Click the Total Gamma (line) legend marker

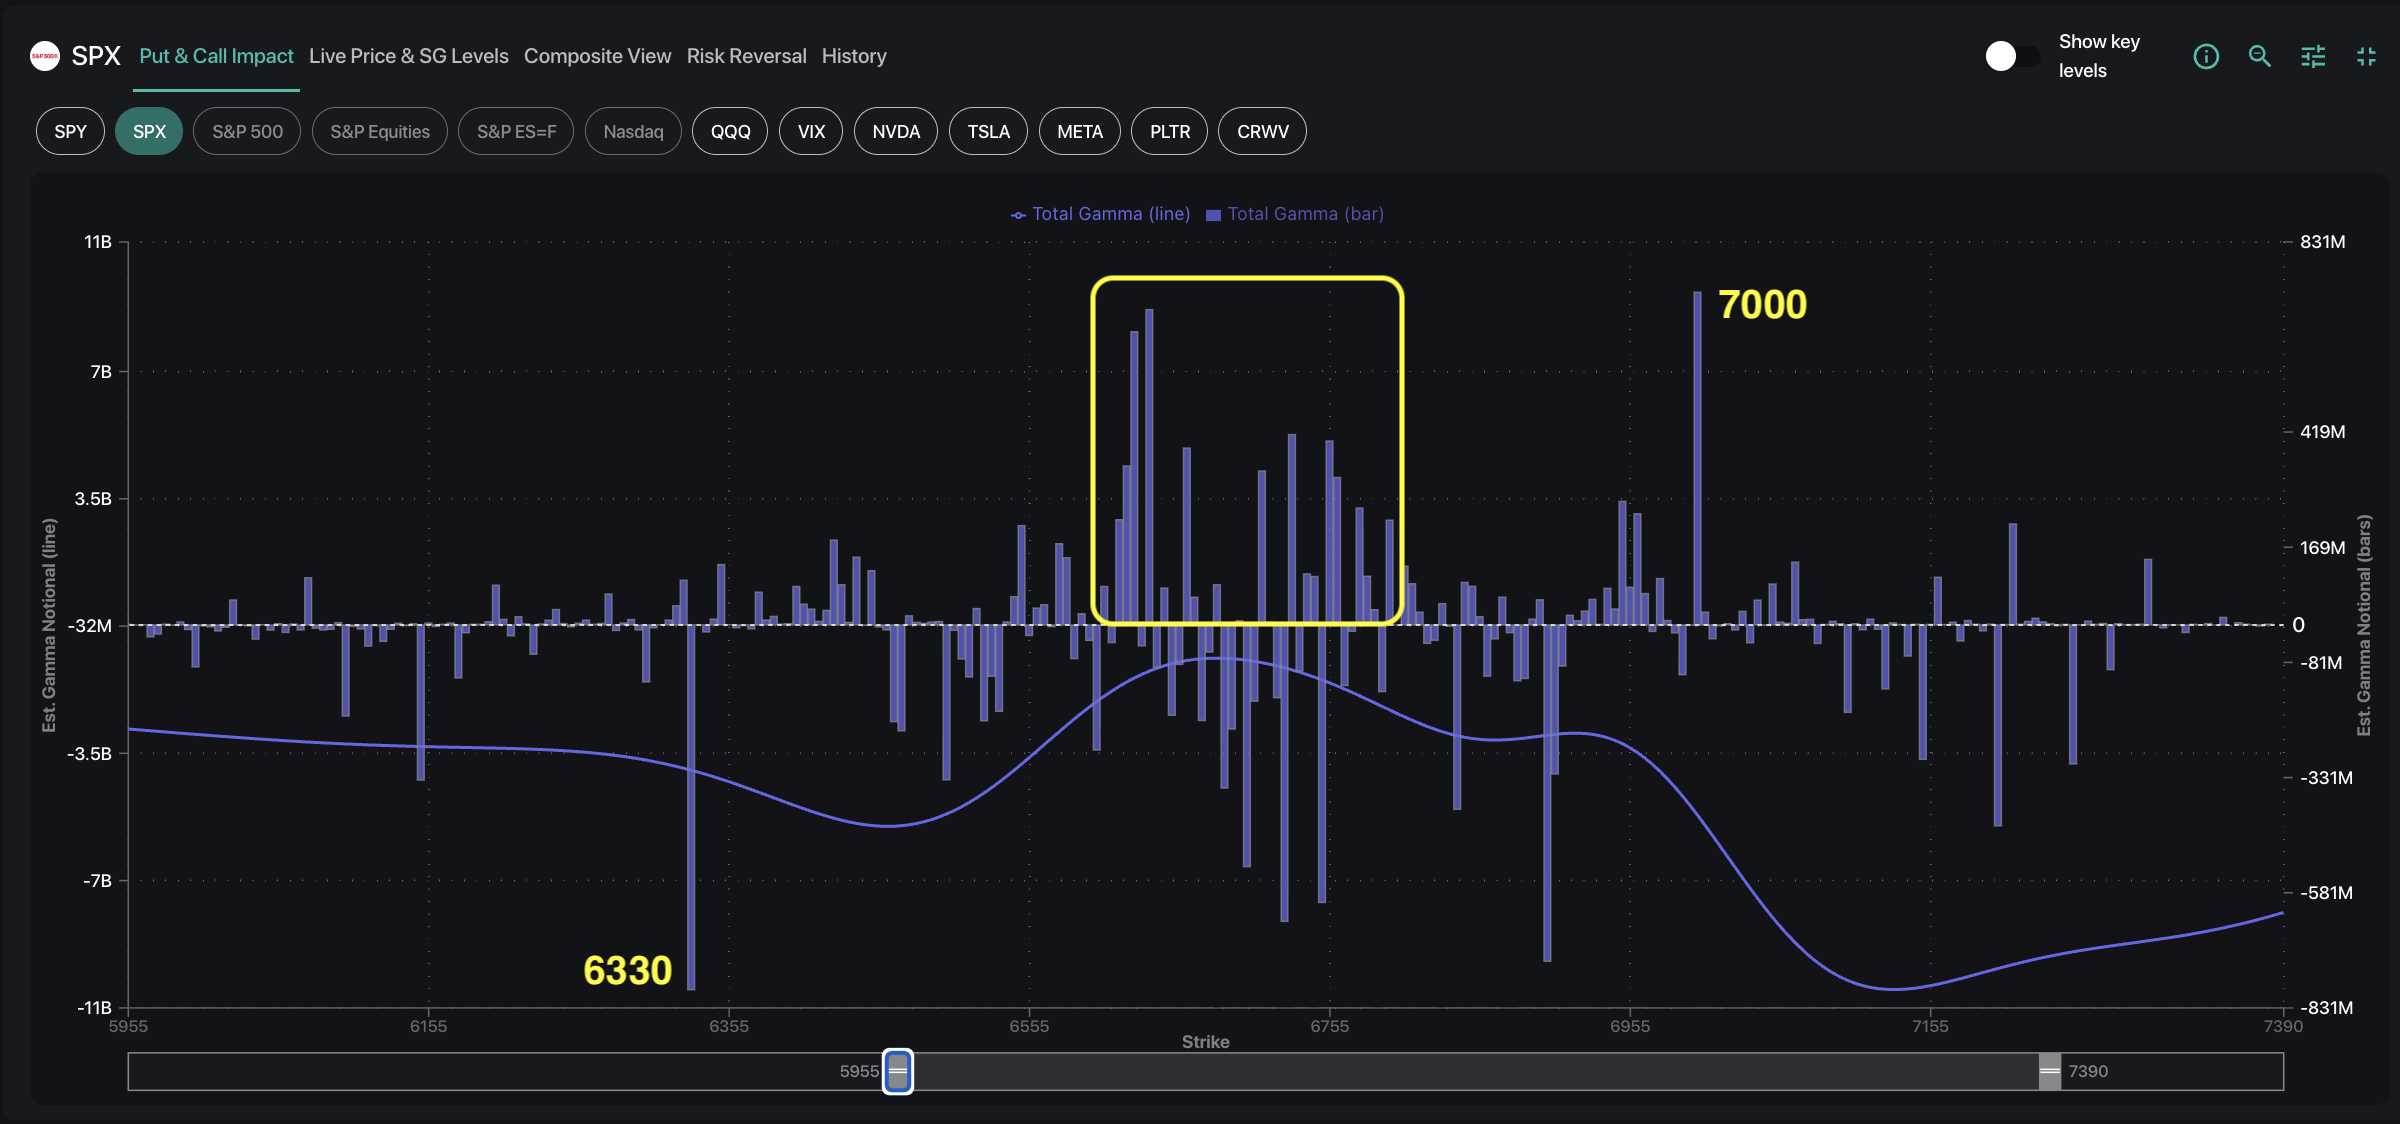(x=1018, y=215)
